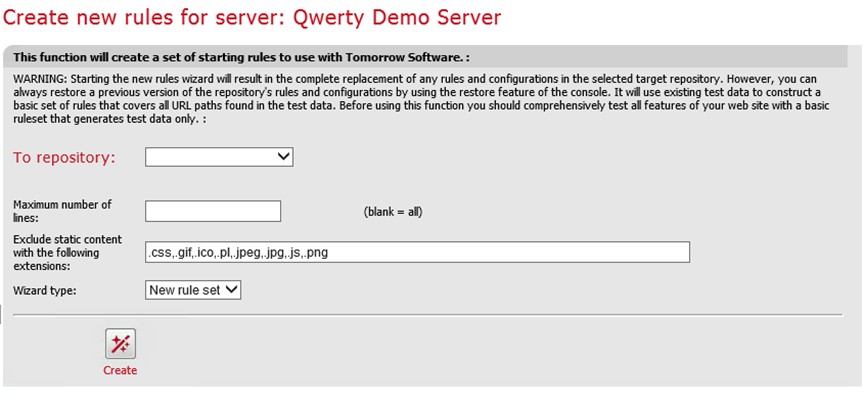Click the arrow next to New rule set
The height and width of the screenshot is (406, 866).
232,290
